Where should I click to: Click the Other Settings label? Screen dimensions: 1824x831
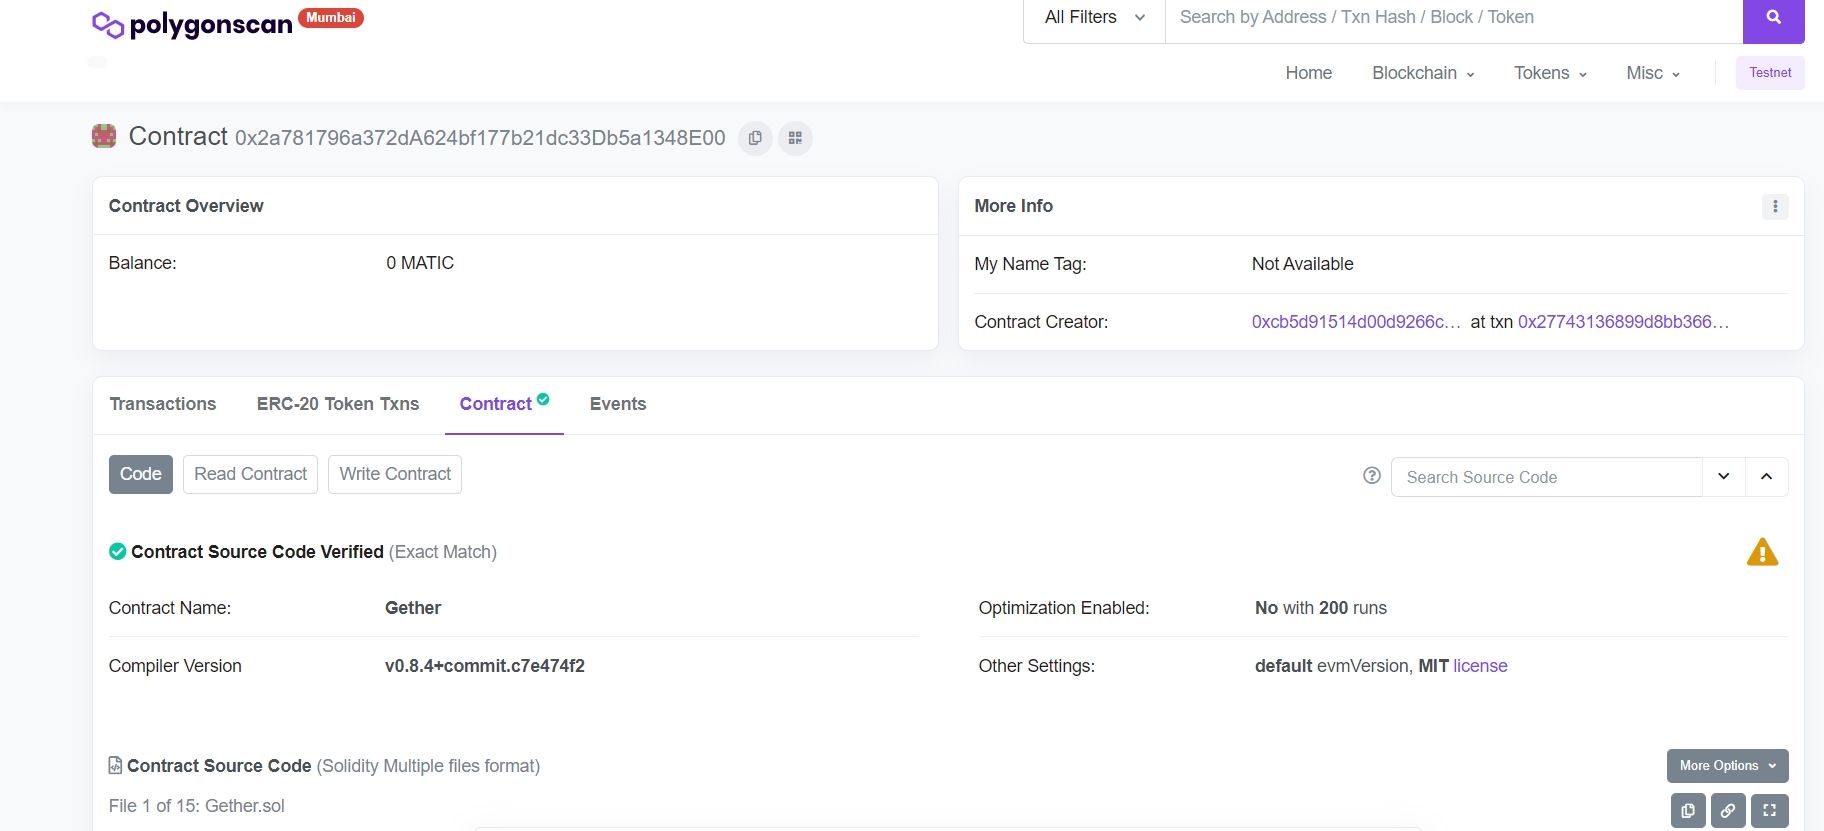click(x=1036, y=666)
